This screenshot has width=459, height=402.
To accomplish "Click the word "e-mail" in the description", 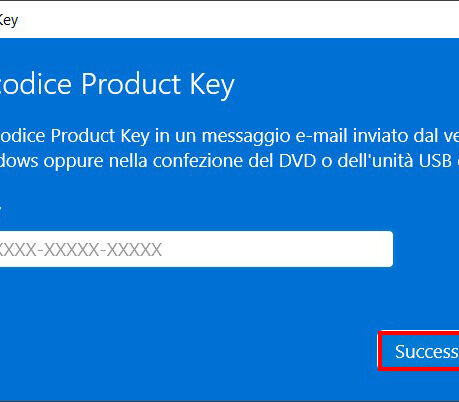I will tap(321, 136).
